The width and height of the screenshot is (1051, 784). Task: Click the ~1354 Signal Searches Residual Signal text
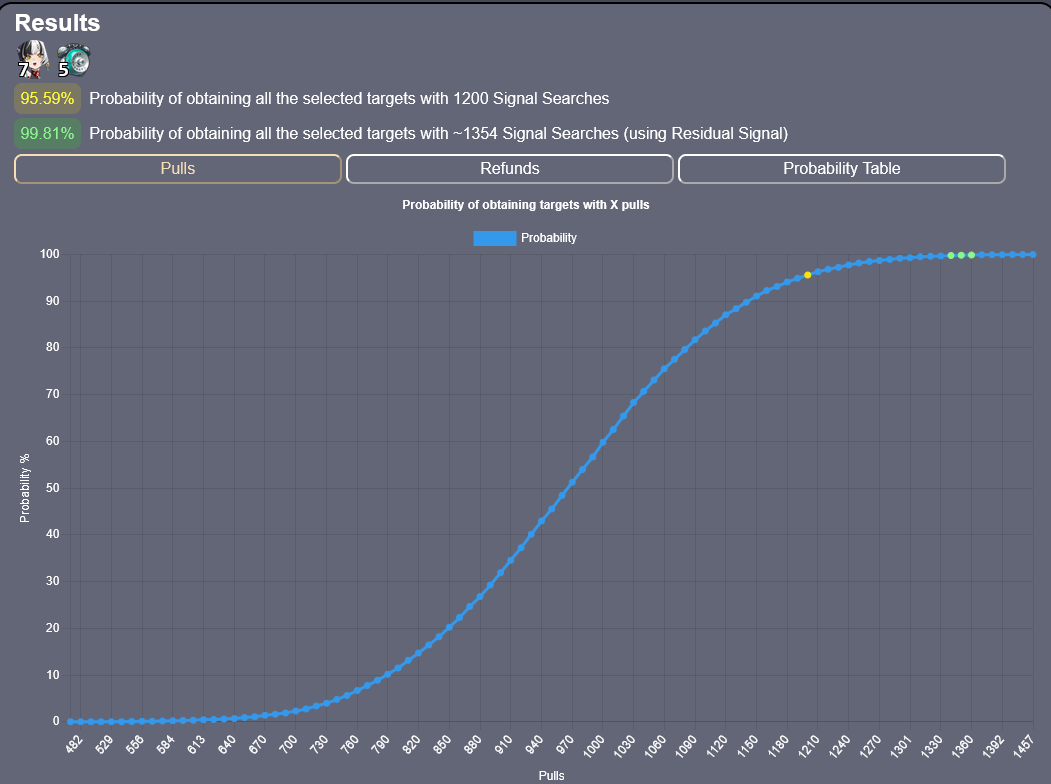[x=438, y=133]
